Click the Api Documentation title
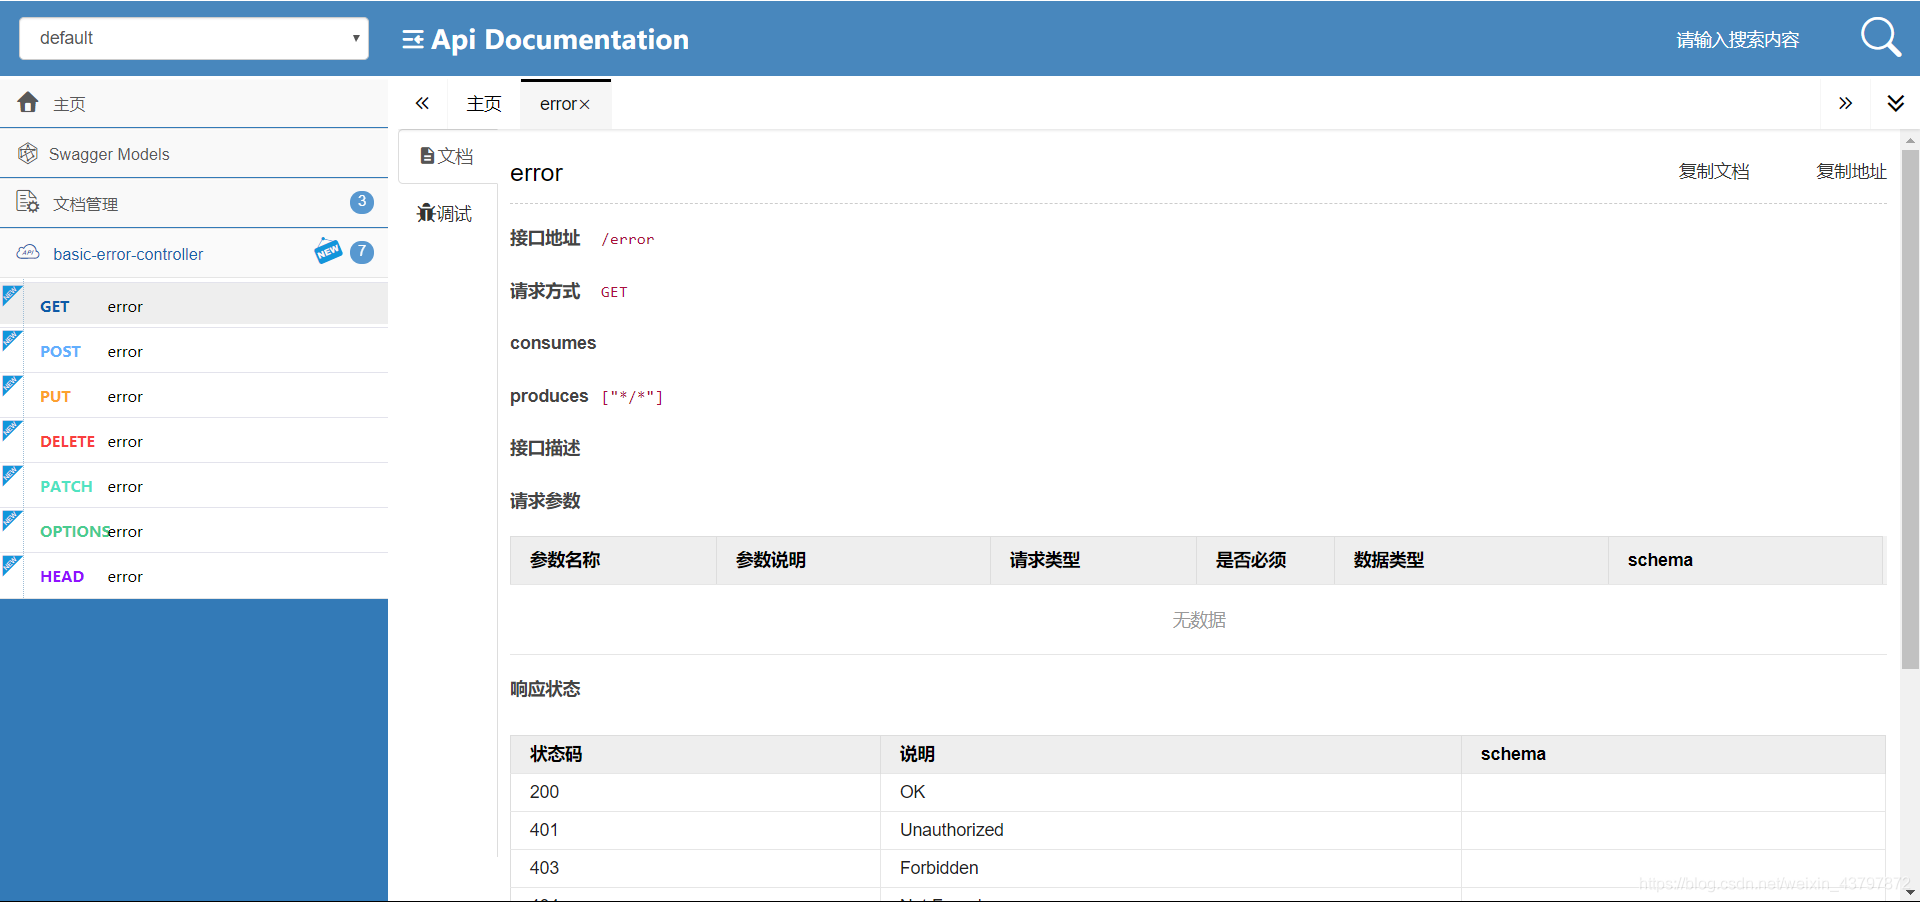The height and width of the screenshot is (902, 1920). coord(560,39)
